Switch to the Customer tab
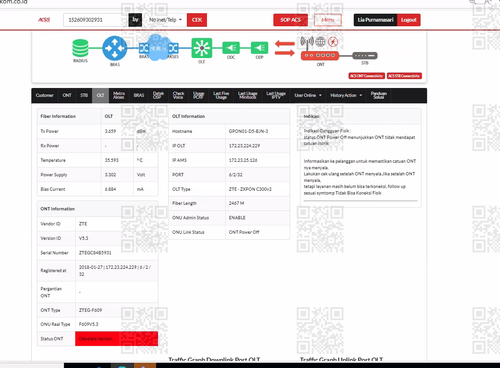The height and width of the screenshot is (368, 500). click(45, 95)
